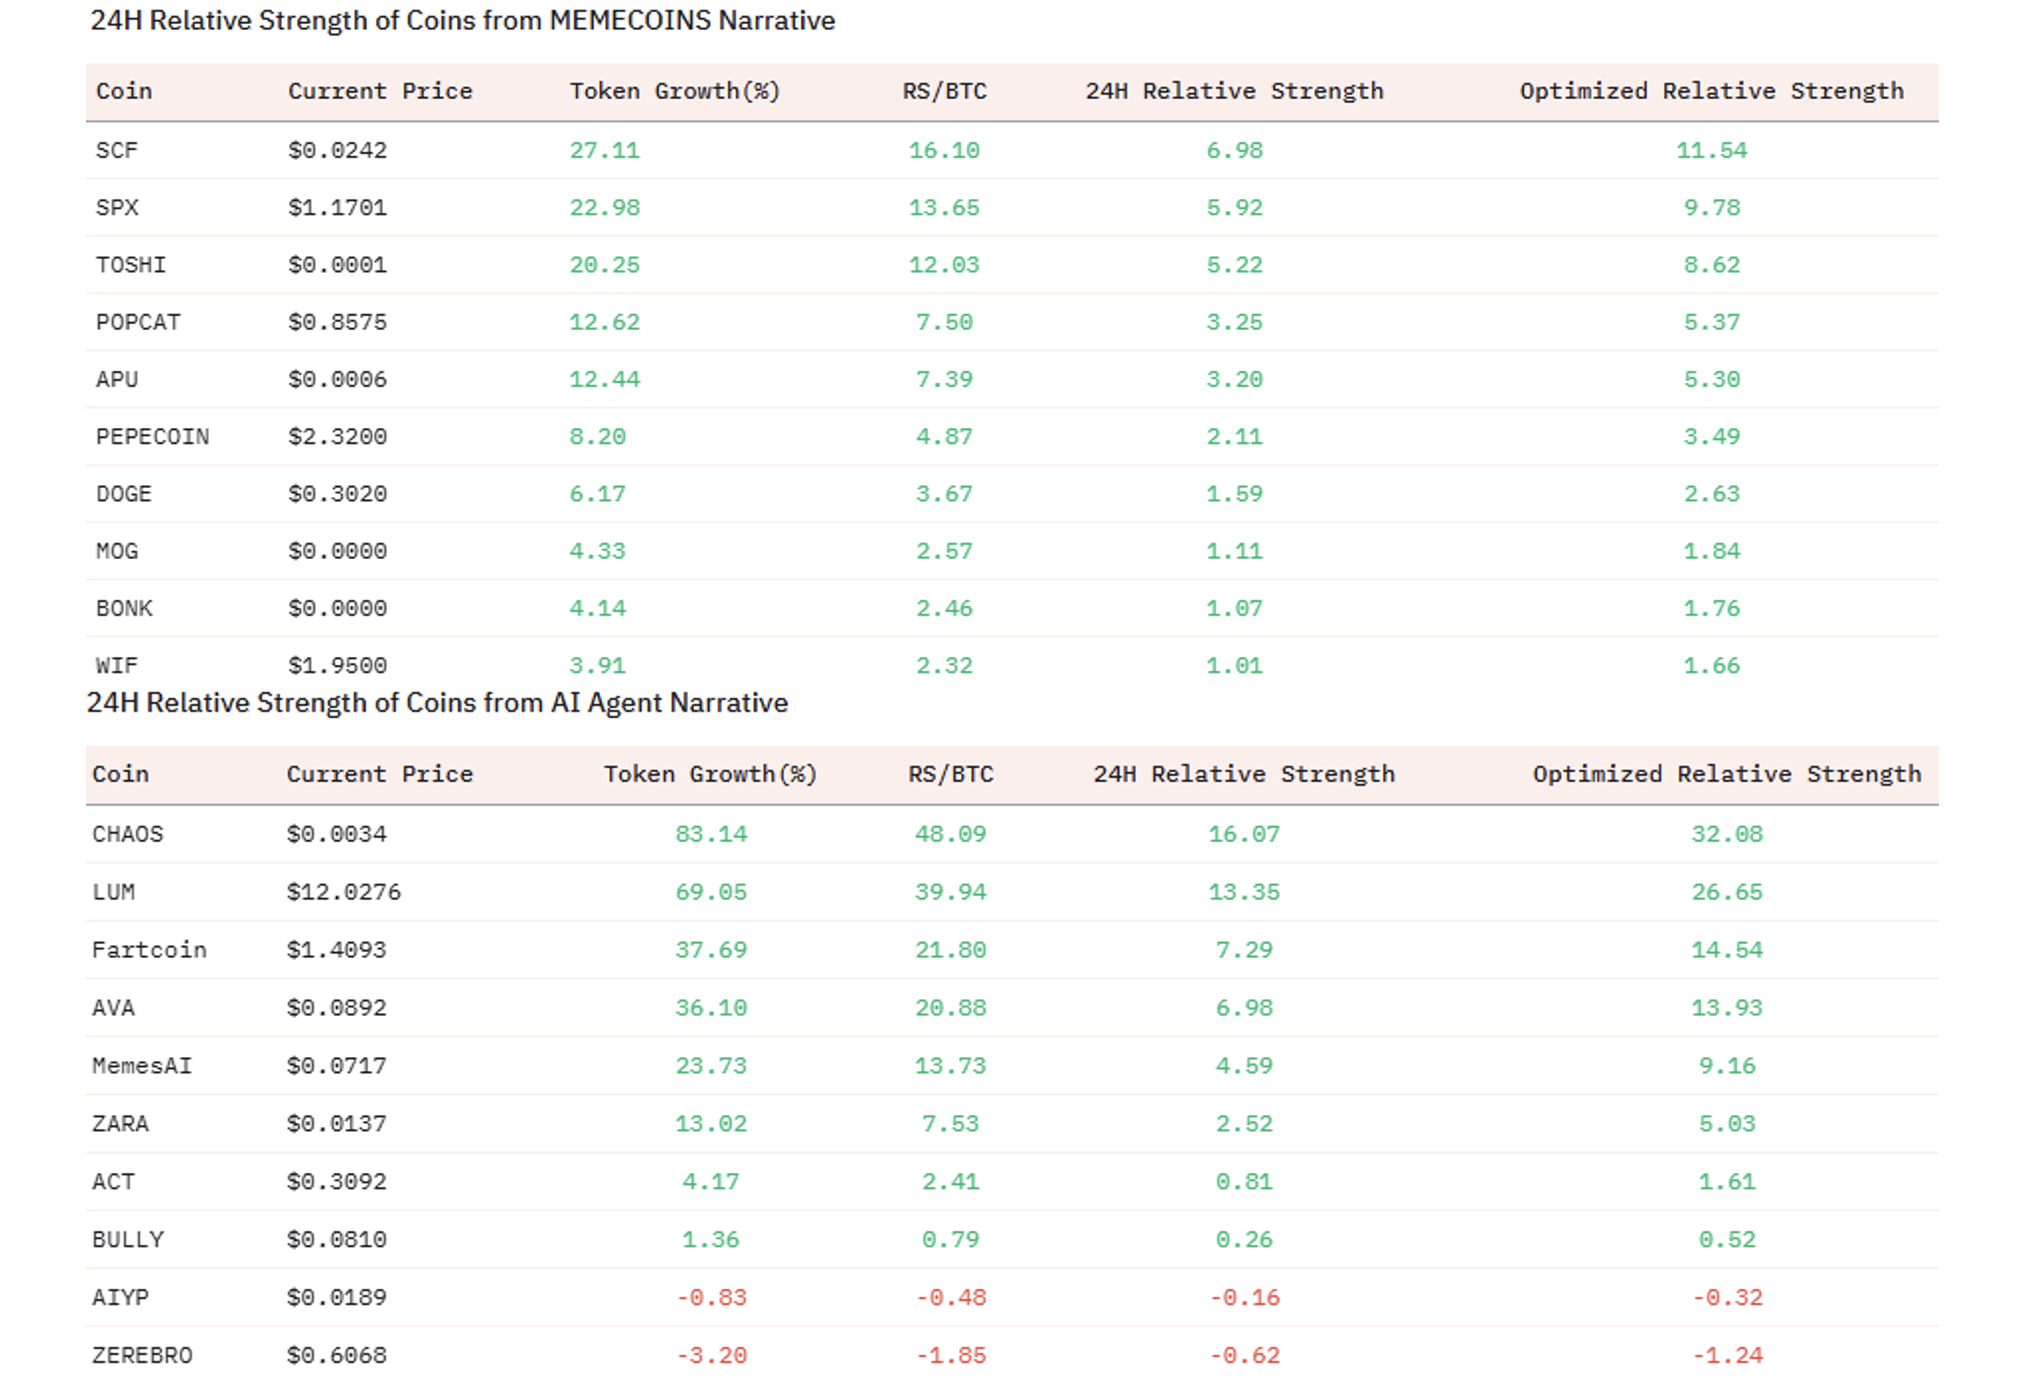2032x1376 pixels.
Task: Select Fartcoin 24H strength 7.29
Action: click(x=1244, y=950)
